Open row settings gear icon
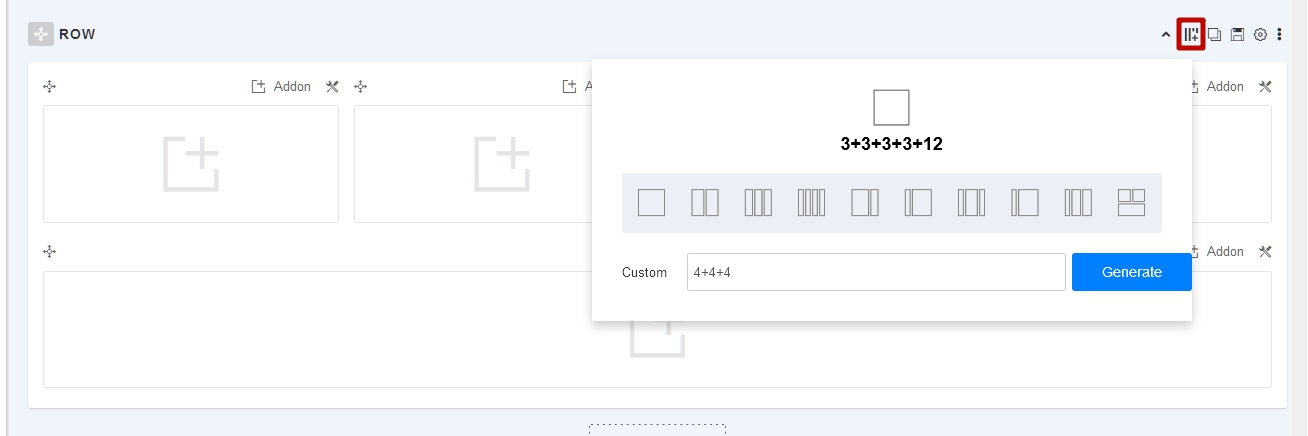This screenshot has width=1308, height=436. coord(1260,35)
